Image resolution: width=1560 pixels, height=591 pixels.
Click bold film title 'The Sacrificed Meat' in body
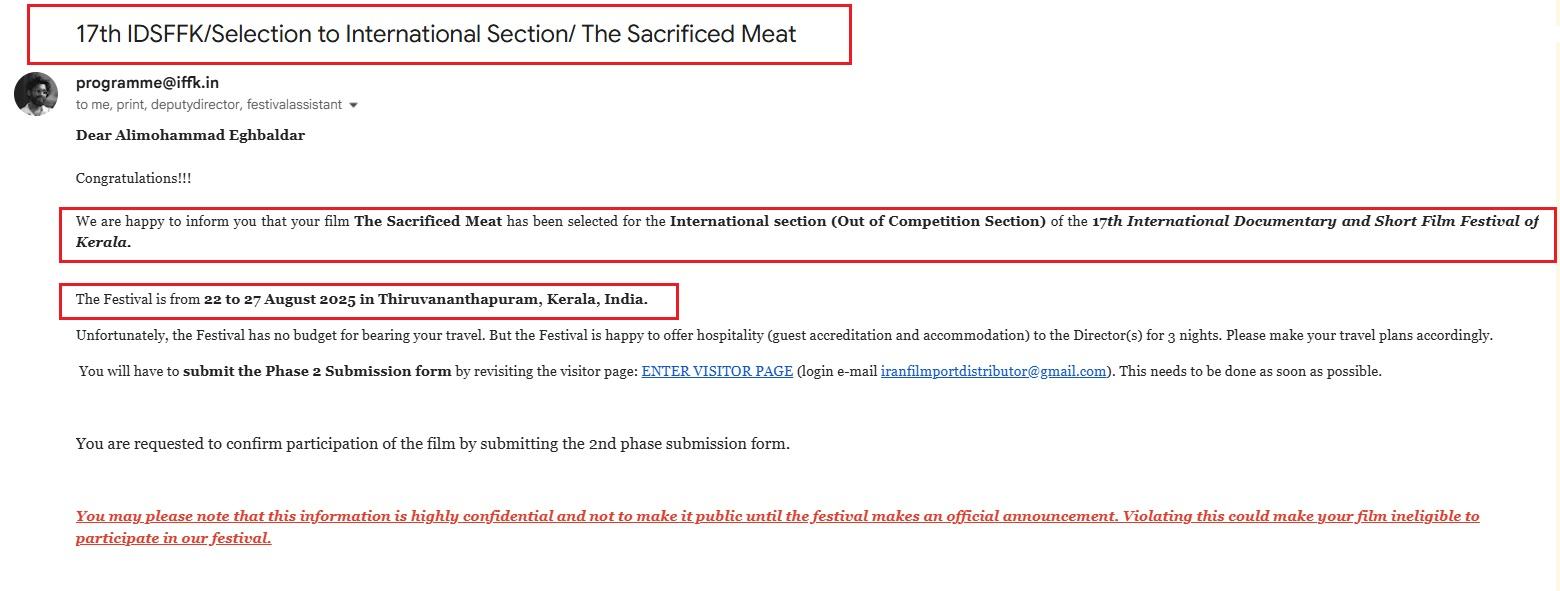point(428,221)
